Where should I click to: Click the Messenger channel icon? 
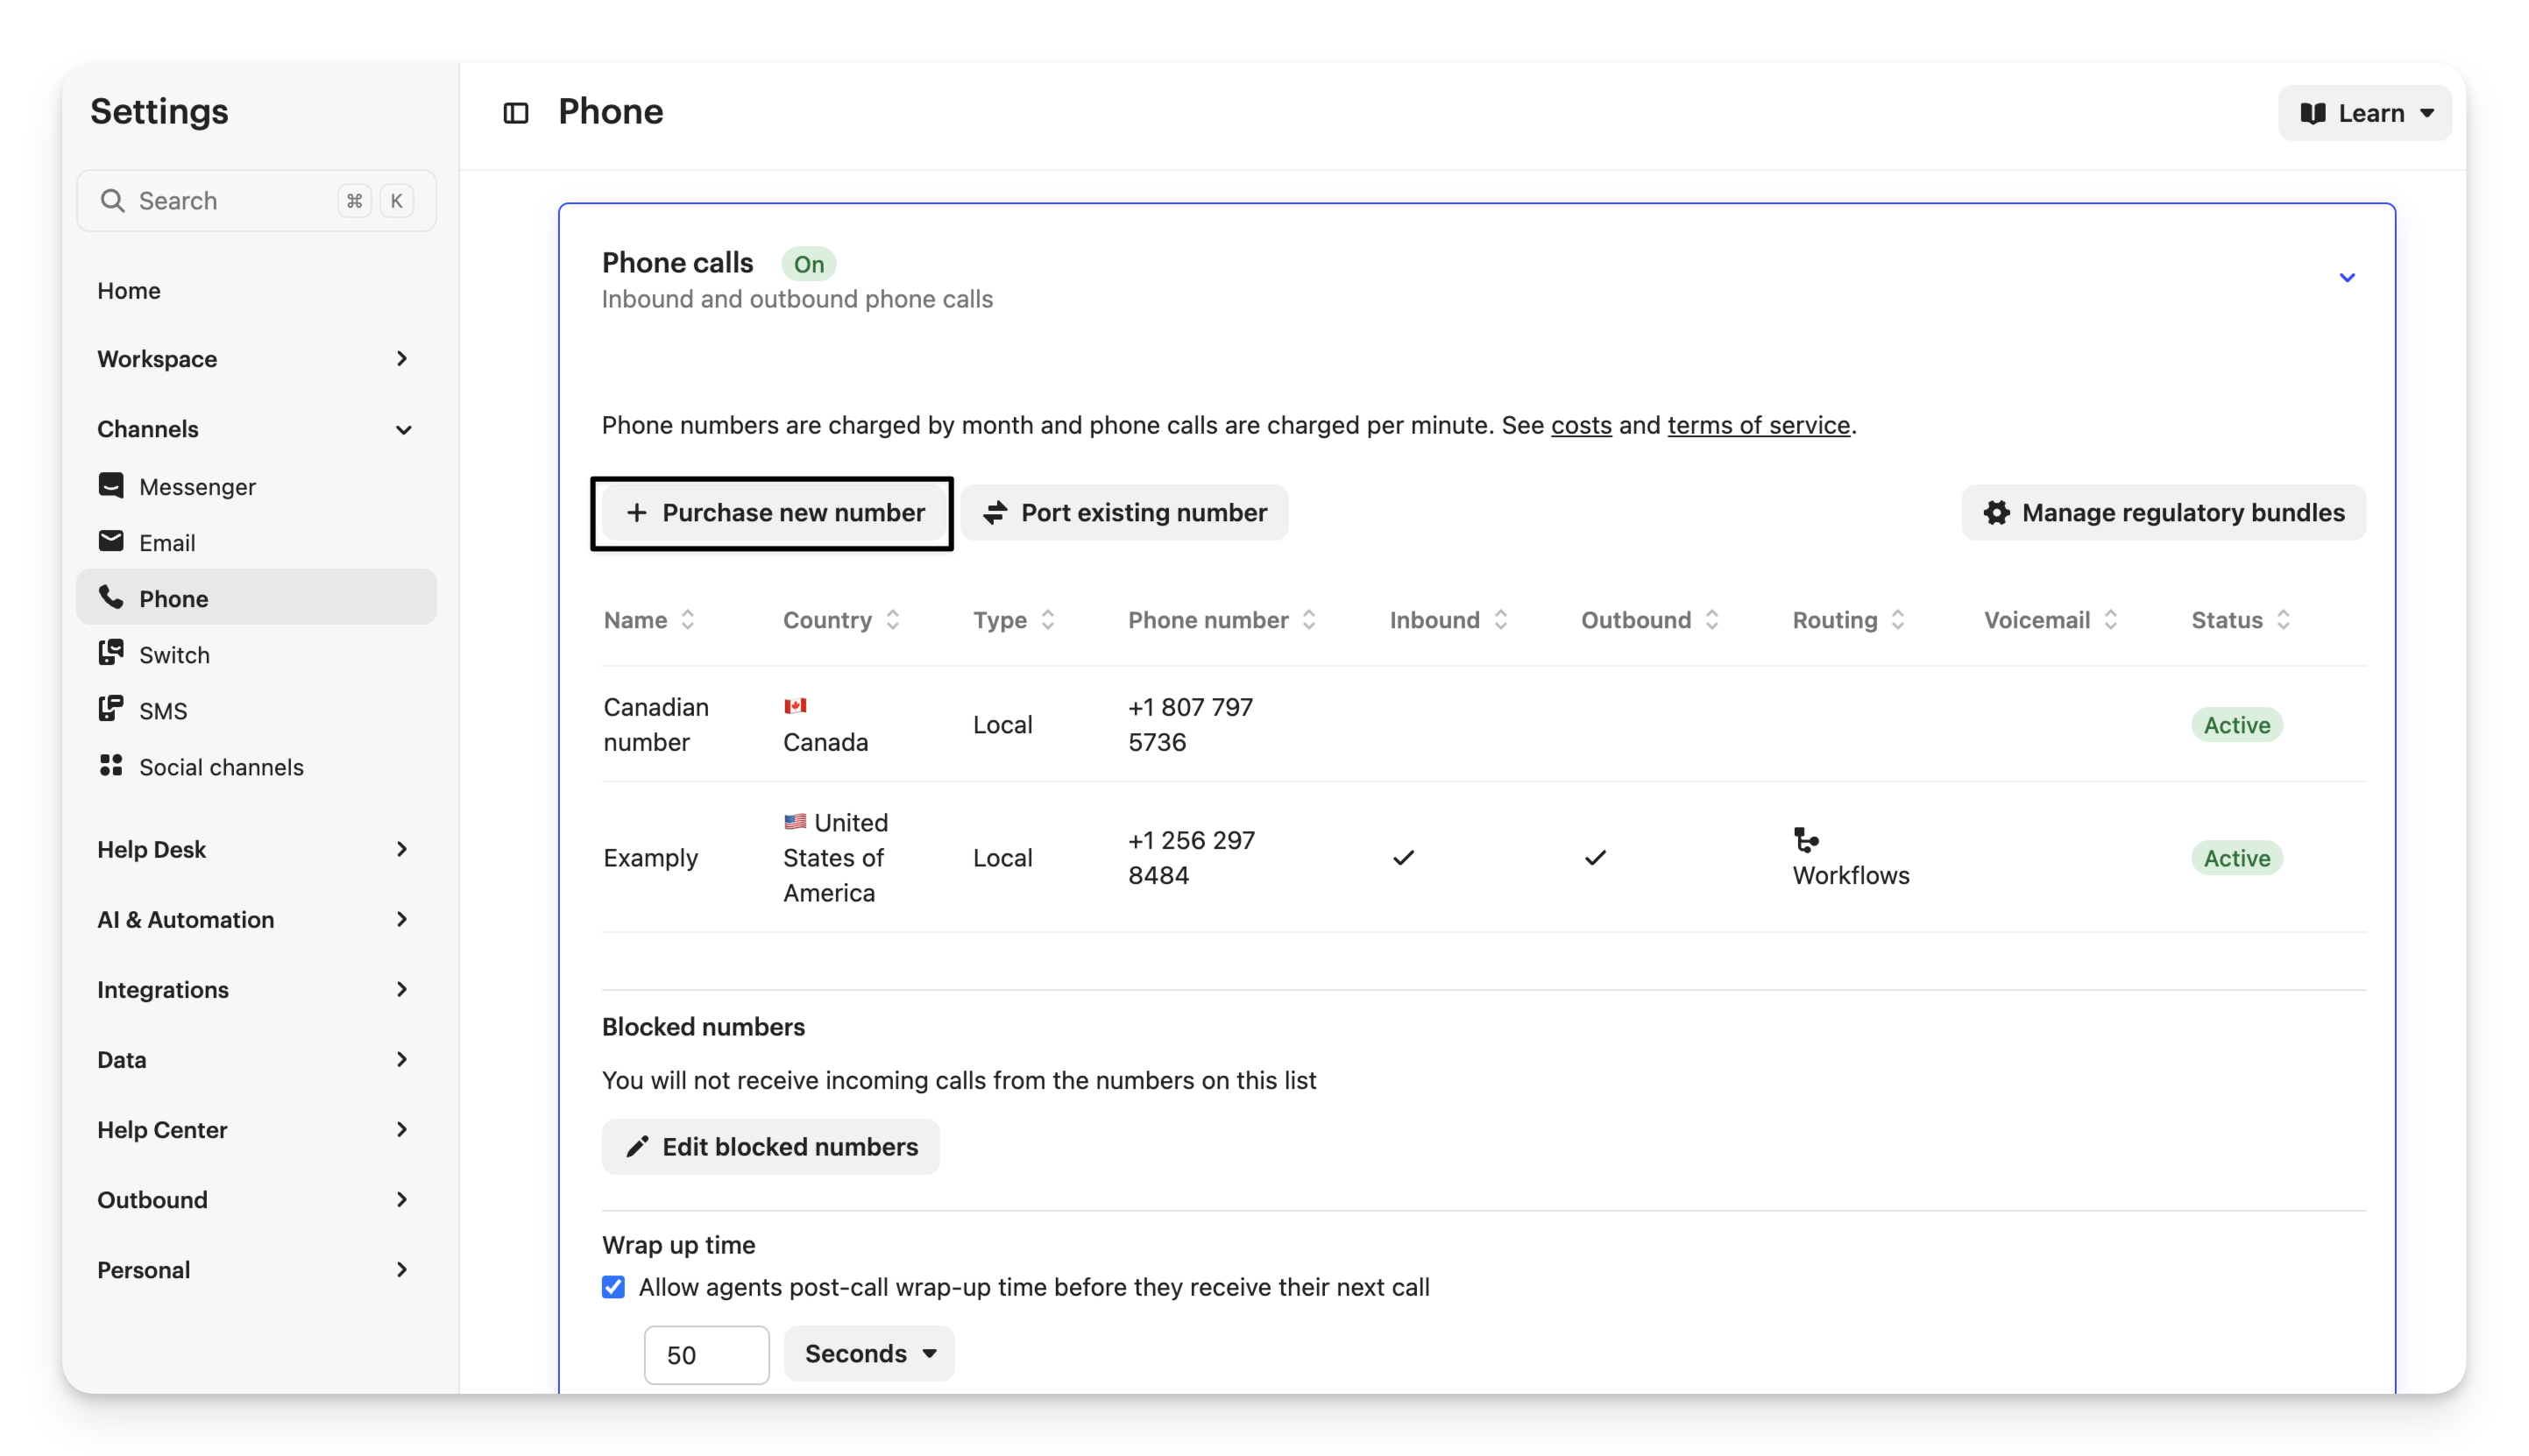111,486
